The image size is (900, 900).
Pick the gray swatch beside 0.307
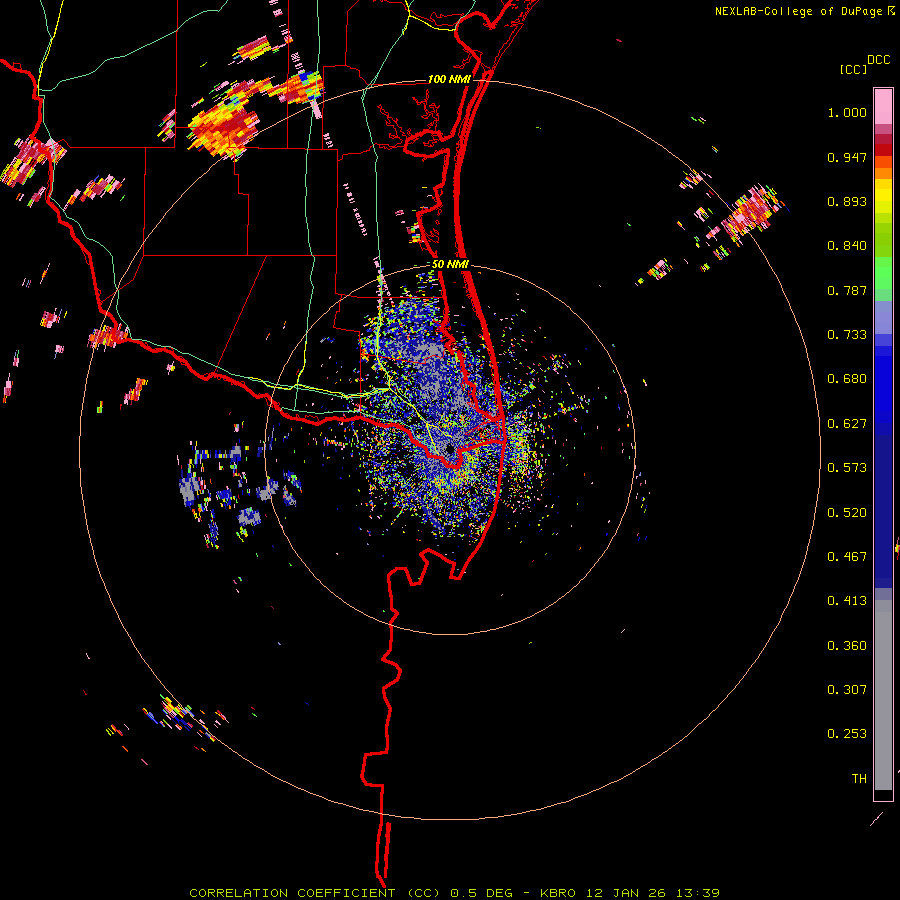(883, 695)
